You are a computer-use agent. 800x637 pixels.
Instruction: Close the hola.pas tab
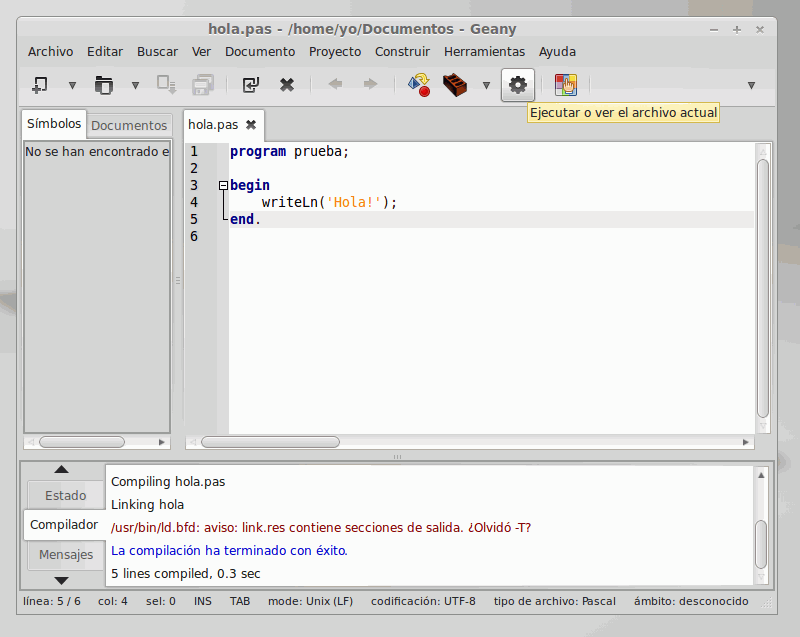251,125
